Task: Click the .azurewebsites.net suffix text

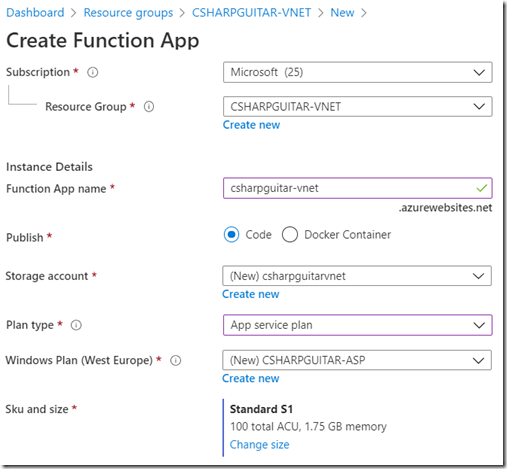Action: click(x=445, y=208)
